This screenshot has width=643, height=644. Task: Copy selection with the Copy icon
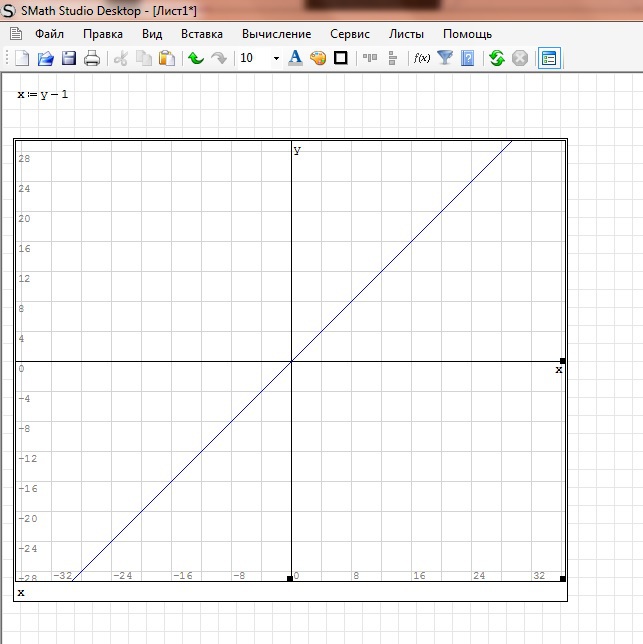point(144,58)
